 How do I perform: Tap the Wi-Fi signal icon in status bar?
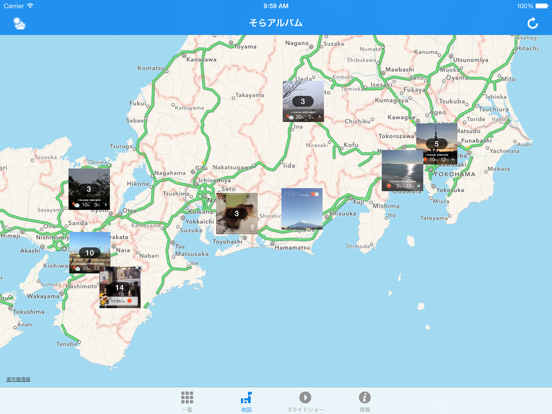pyautogui.click(x=30, y=6)
